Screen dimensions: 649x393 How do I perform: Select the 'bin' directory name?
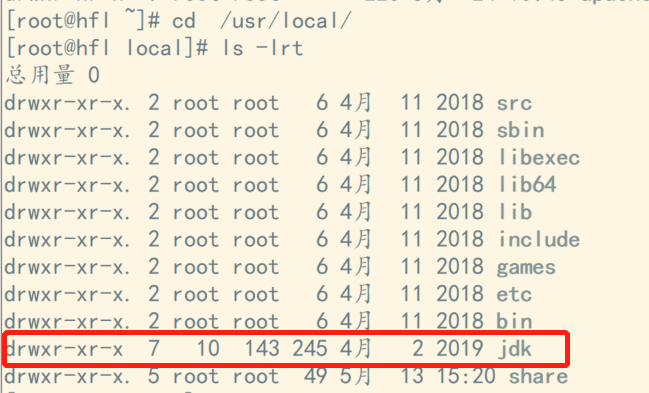[514, 321]
